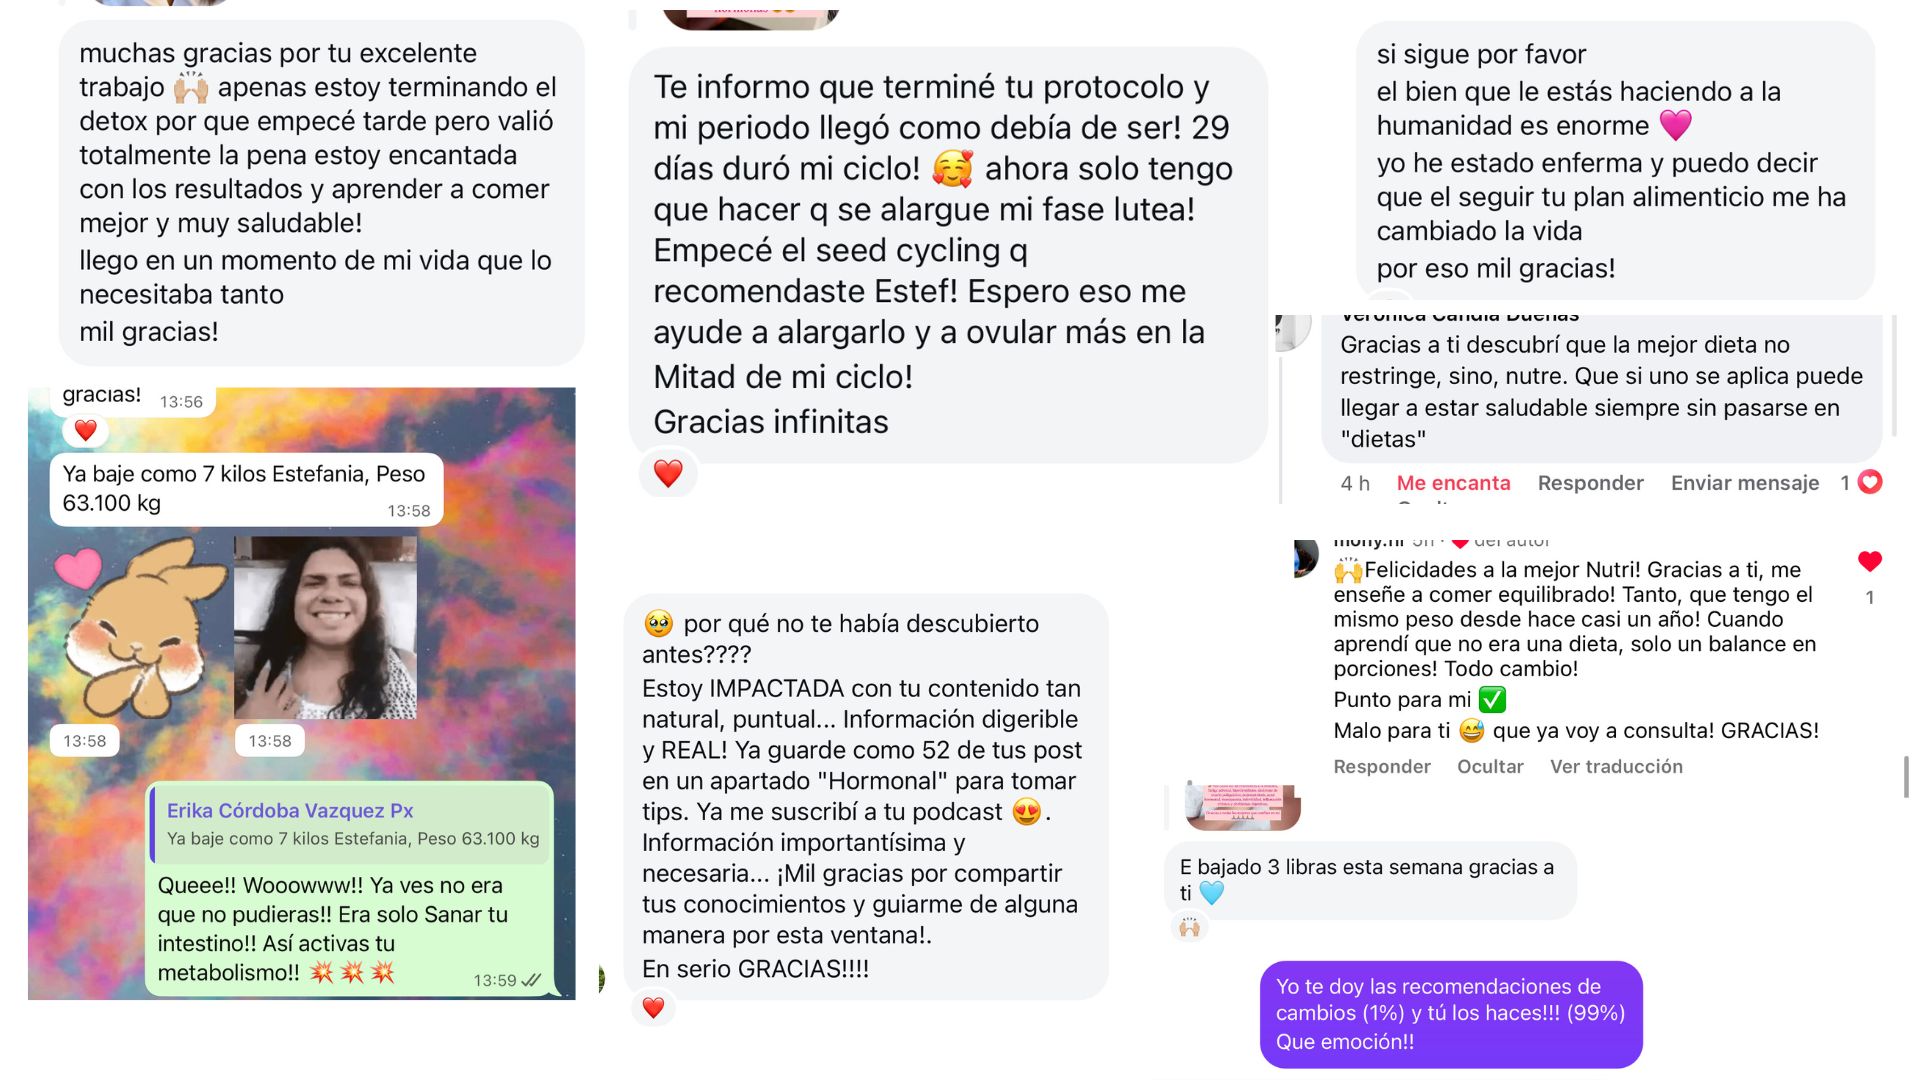Viewport: 1920px width, 1080px height.
Task: Click Me encanta on Veronica's comment
Action: (x=1453, y=483)
